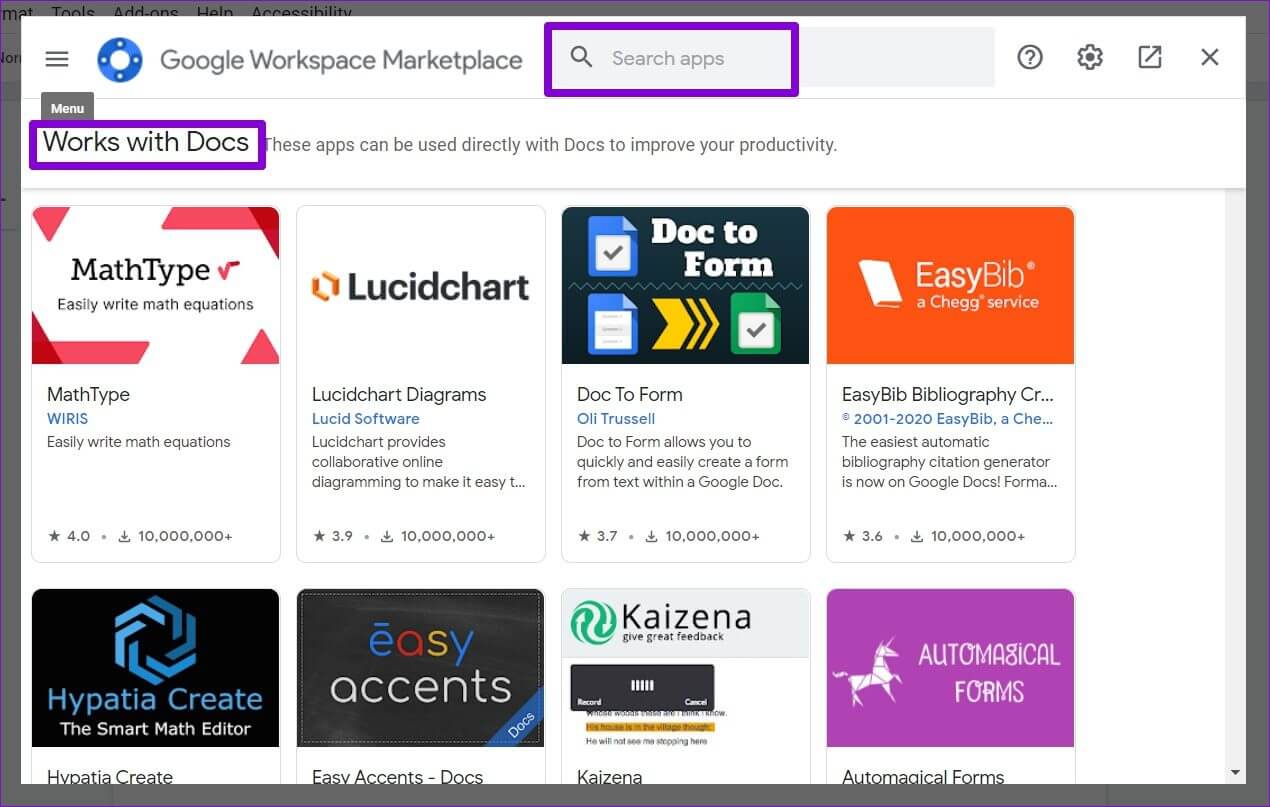The image size is (1270, 807).
Task: Click the Automagical Forms card title
Action: click(x=923, y=777)
